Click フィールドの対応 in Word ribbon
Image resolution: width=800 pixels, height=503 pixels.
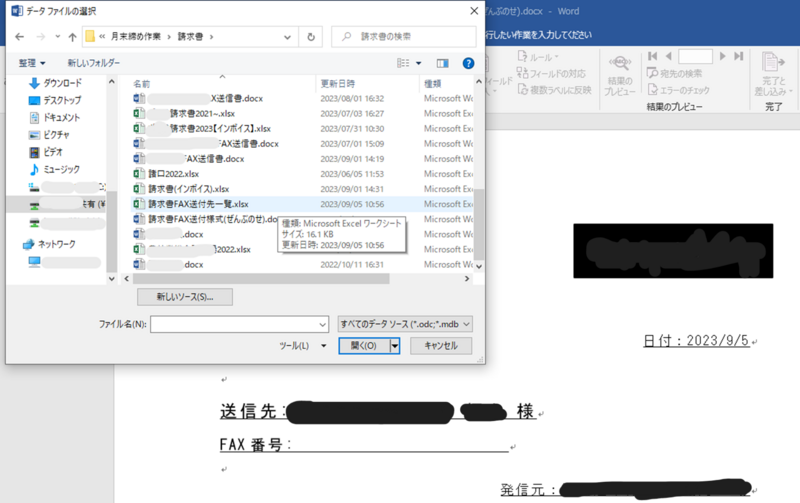[x=551, y=73]
